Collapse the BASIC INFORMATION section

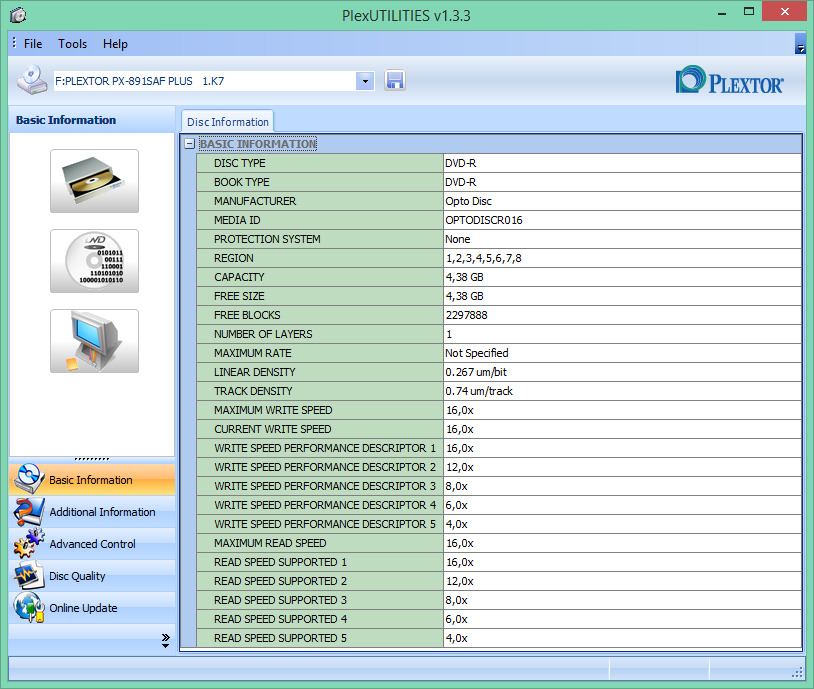coord(189,144)
